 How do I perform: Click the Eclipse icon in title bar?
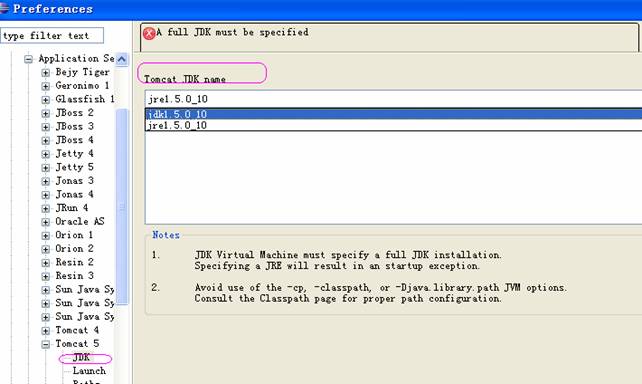(4, 8)
